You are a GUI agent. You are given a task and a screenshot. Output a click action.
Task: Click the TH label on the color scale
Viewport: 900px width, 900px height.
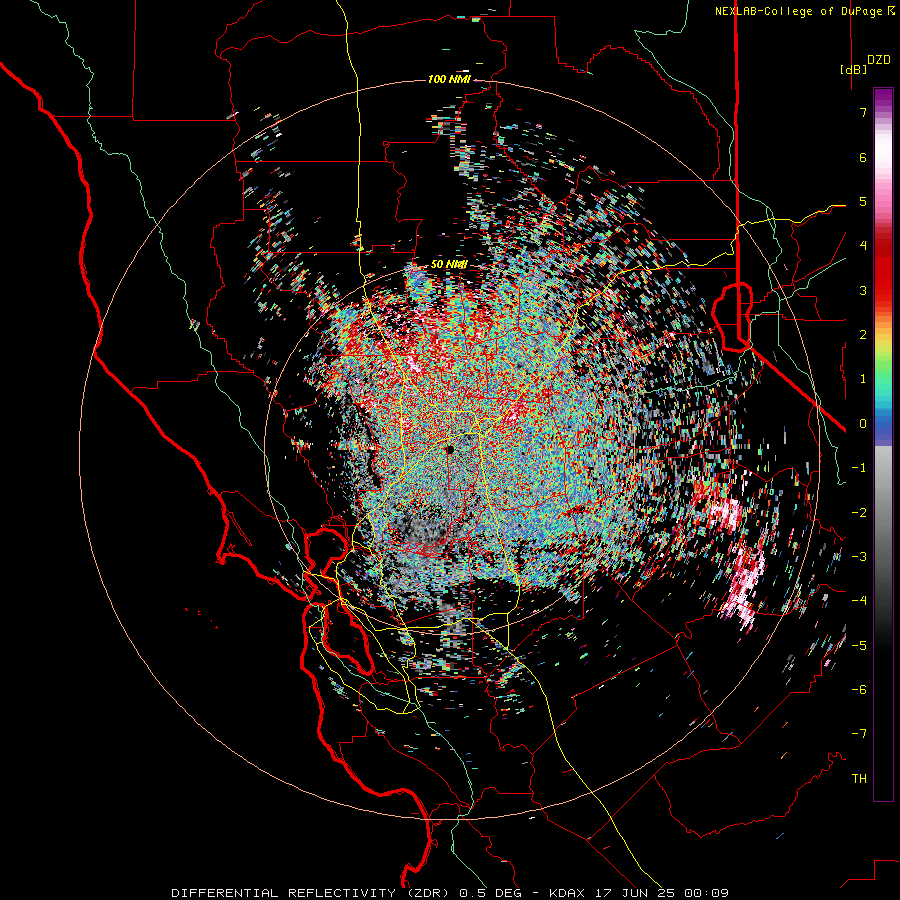(859, 778)
